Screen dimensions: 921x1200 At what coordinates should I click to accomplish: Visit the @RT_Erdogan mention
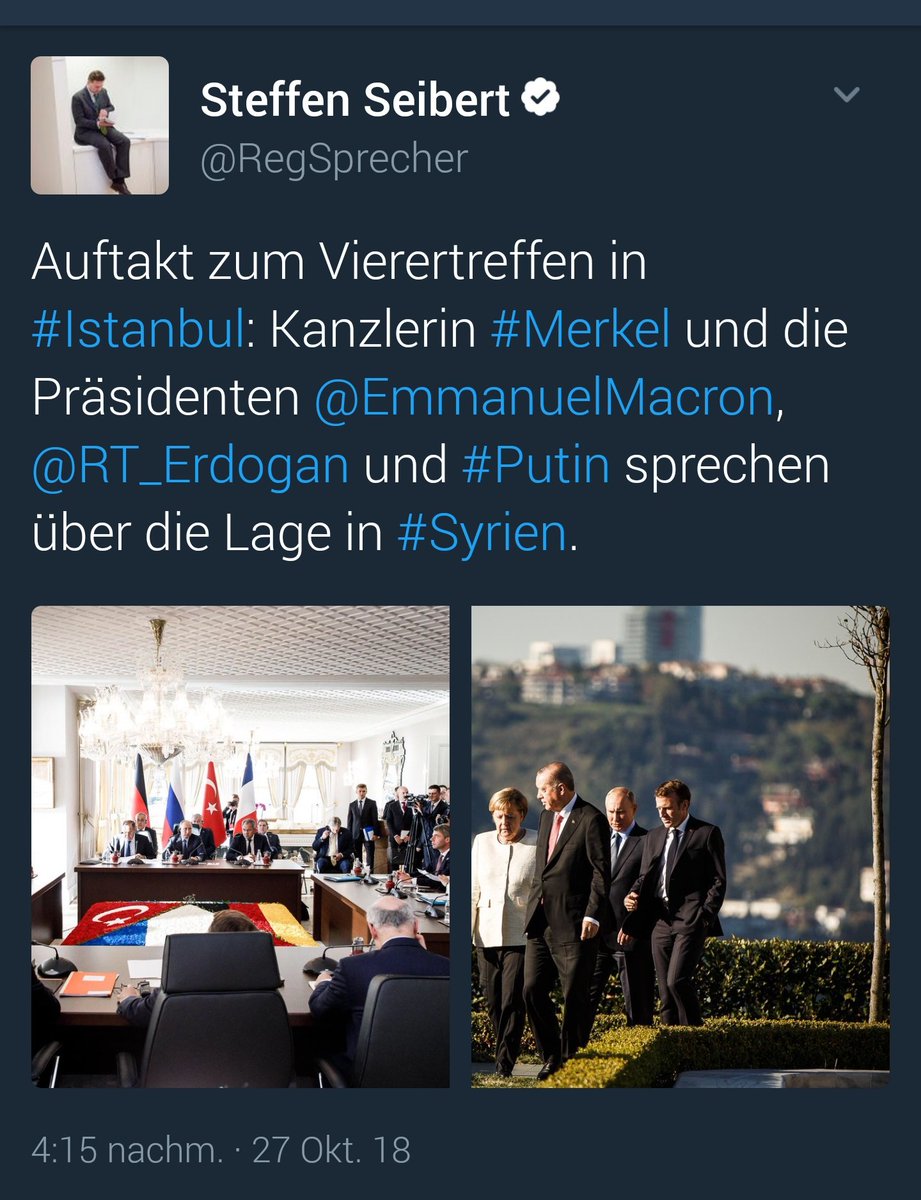190,467
